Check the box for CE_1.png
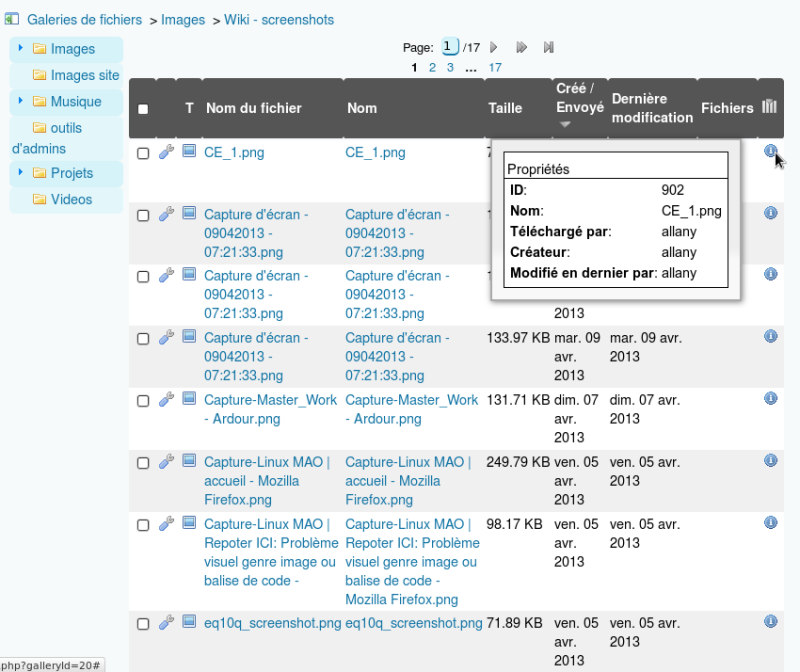The image size is (800, 672). click(x=143, y=153)
